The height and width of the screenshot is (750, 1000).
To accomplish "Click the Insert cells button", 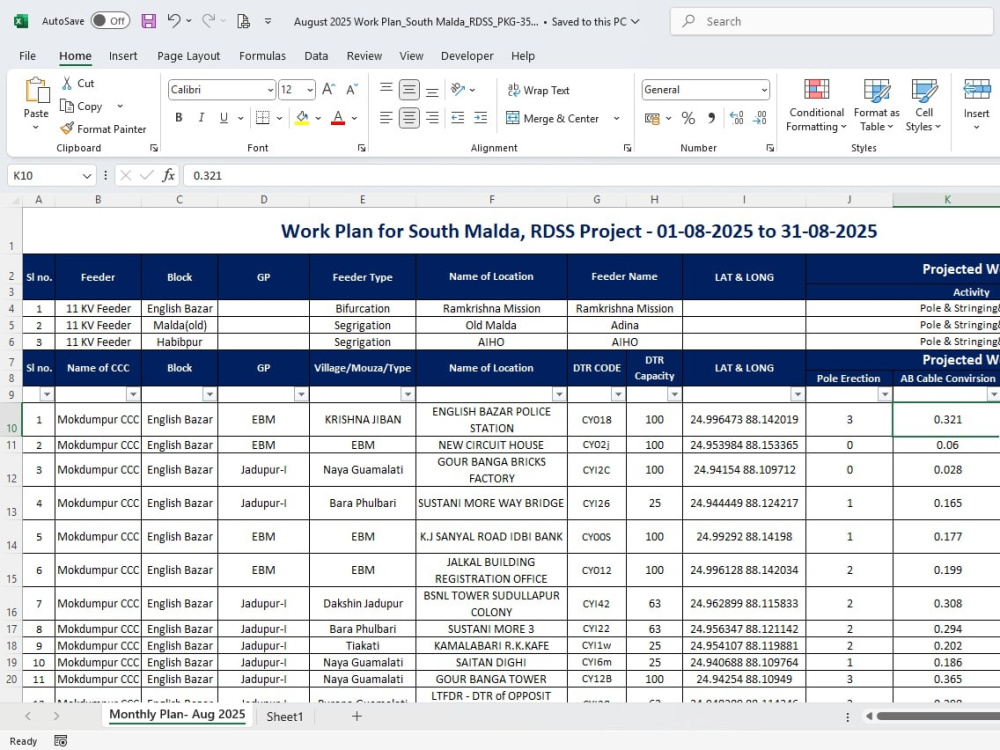I will (976, 105).
